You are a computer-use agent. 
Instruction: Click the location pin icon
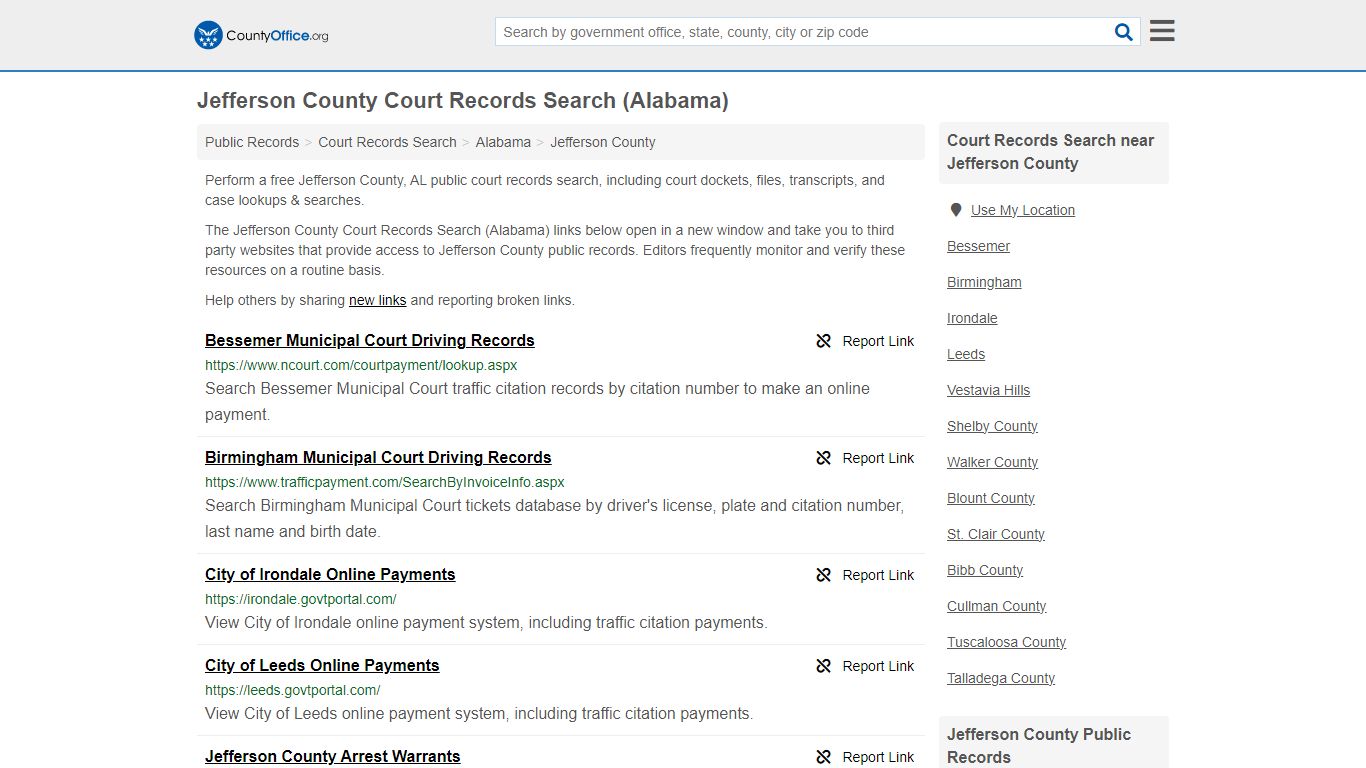[x=956, y=210]
